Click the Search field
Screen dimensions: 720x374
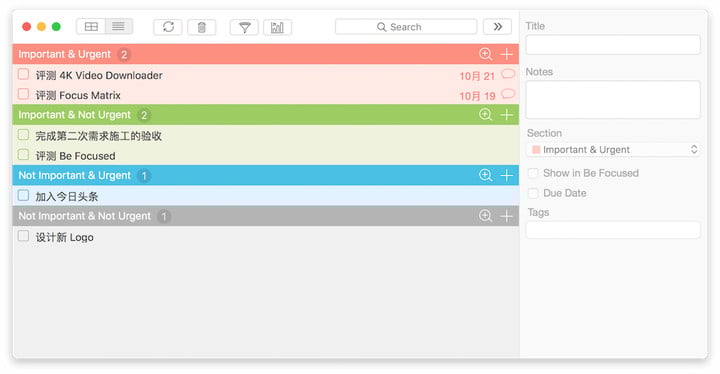click(406, 27)
